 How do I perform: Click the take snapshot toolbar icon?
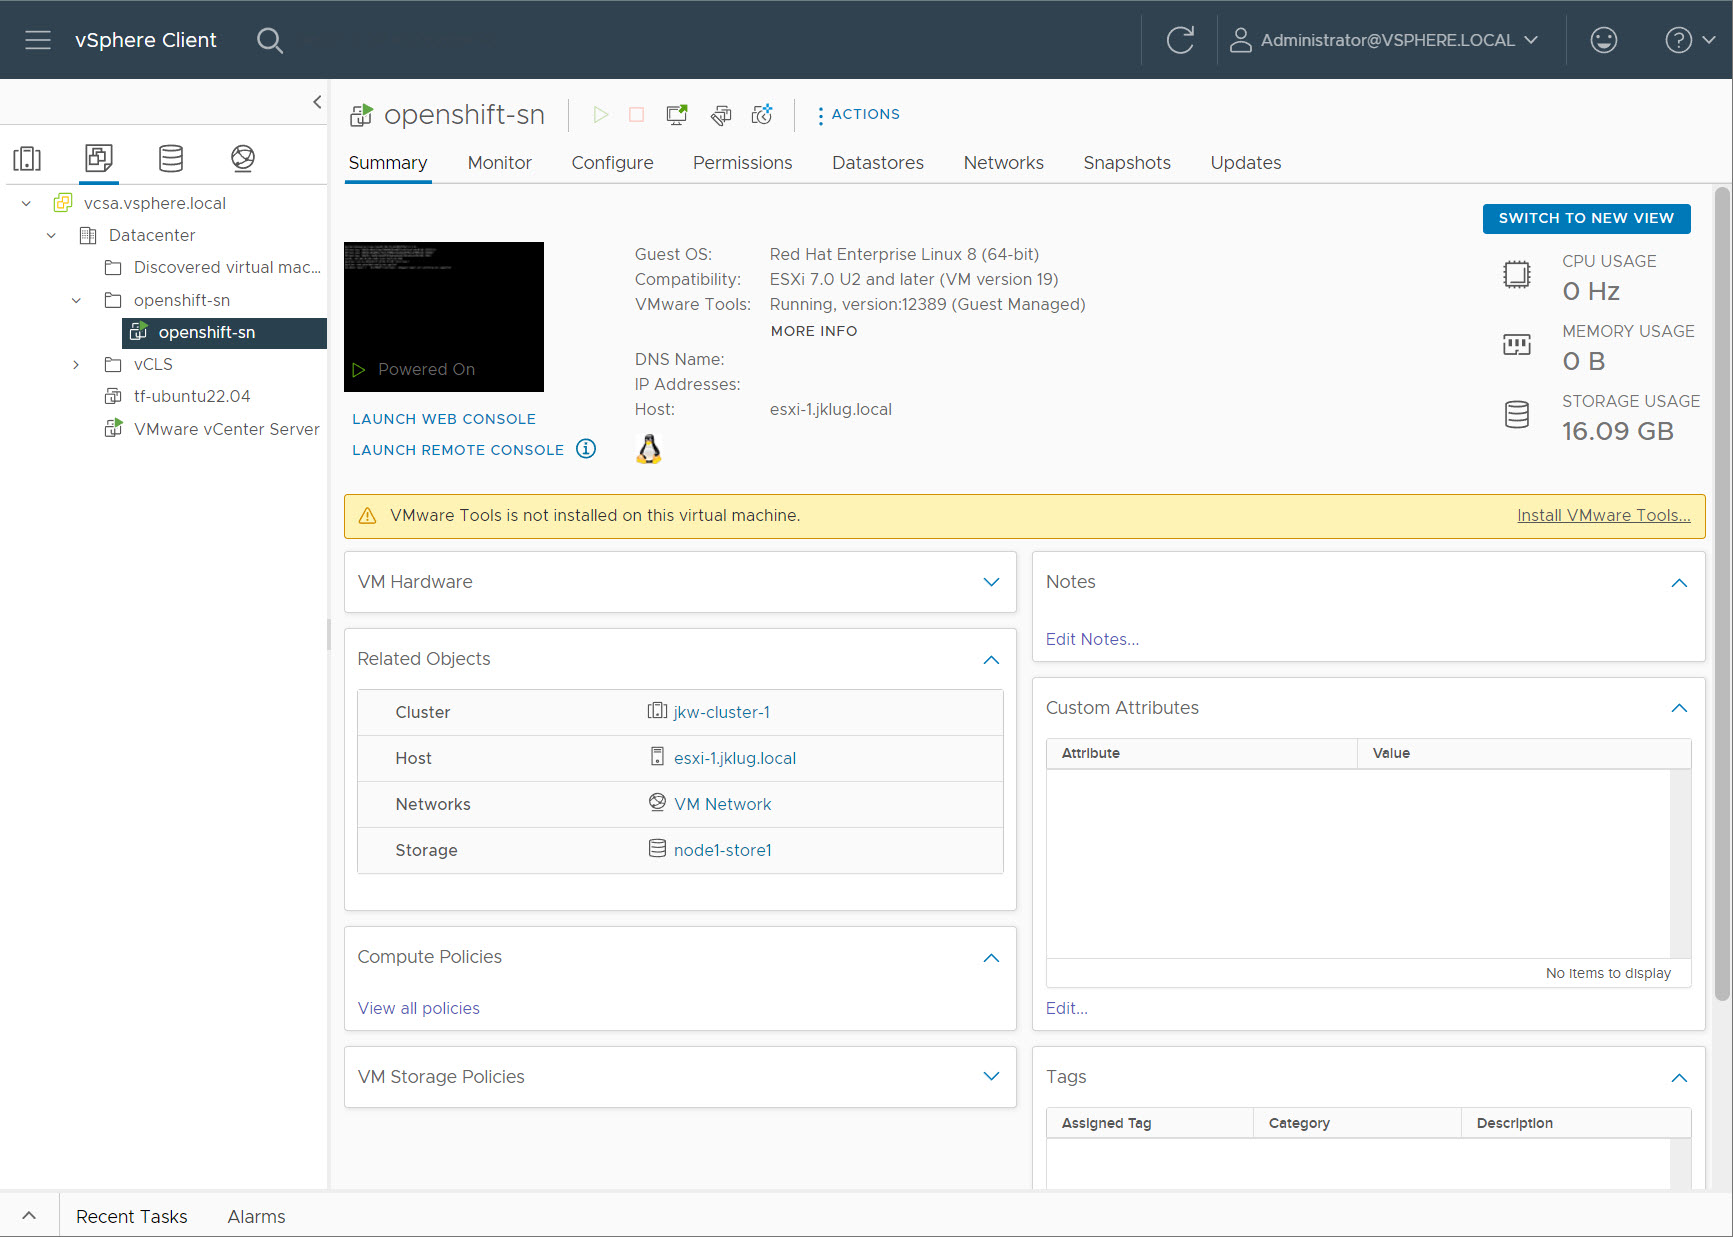pos(762,115)
